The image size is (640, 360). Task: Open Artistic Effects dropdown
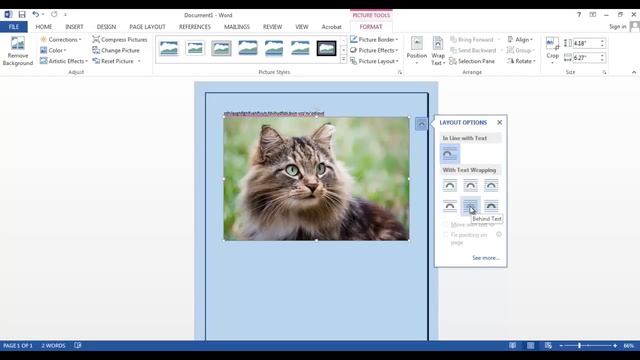click(x=64, y=61)
